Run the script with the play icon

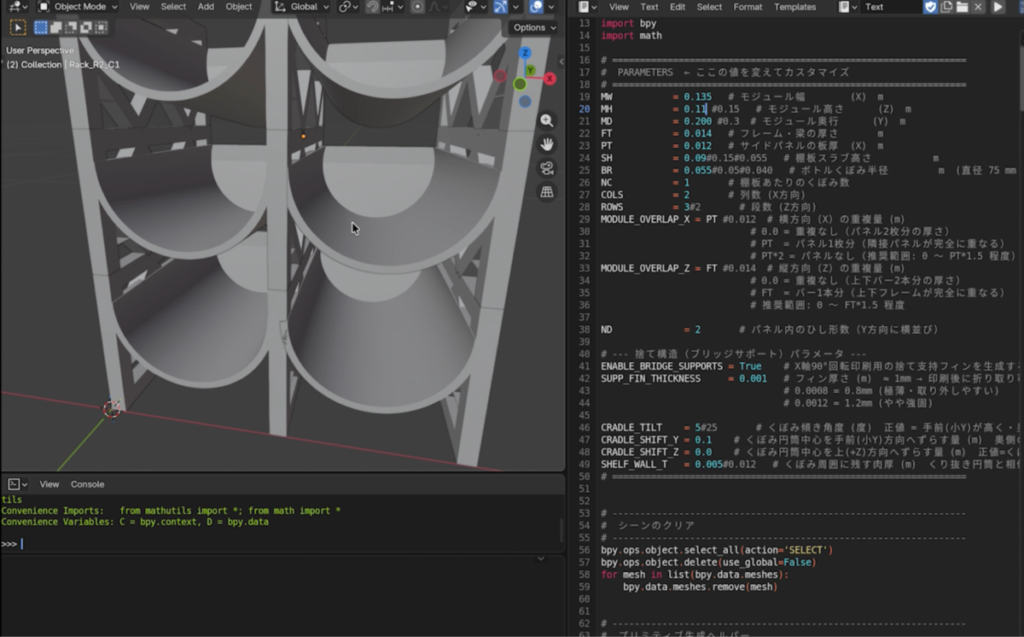998,7
